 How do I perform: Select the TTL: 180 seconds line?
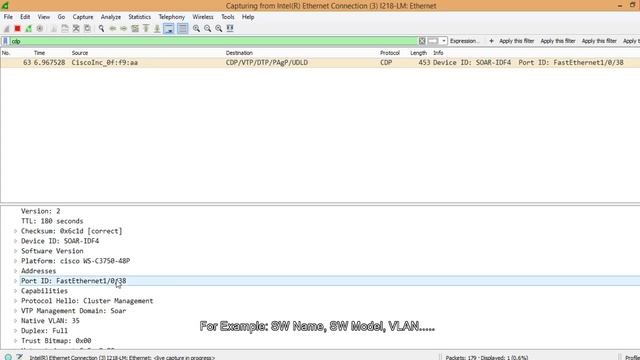[x=52, y=221]
